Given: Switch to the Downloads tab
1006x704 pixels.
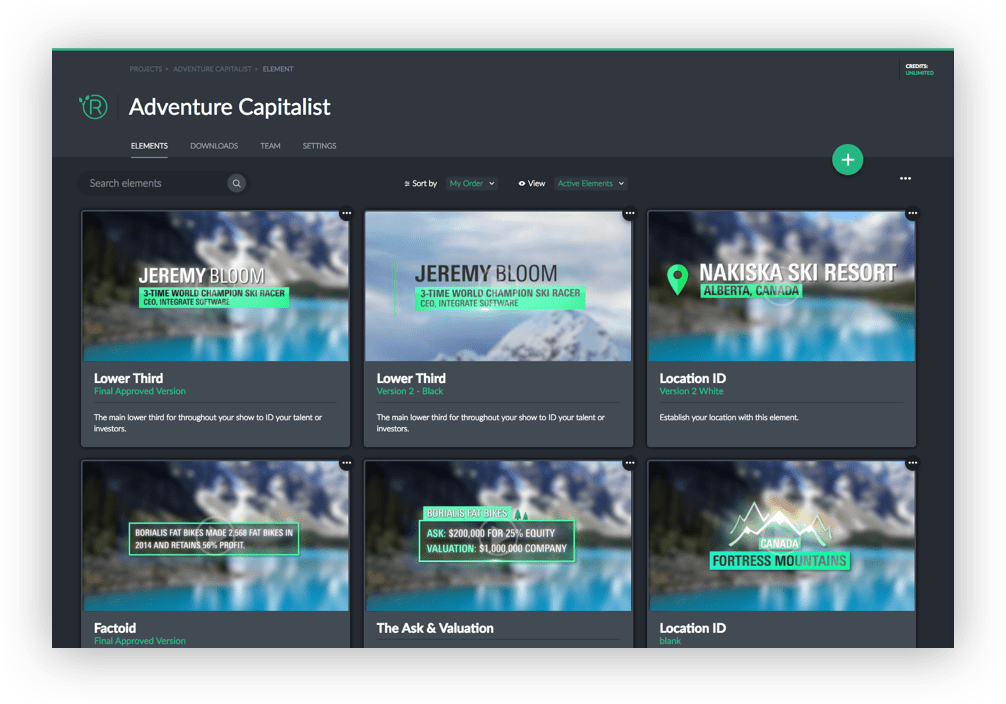Looking at the screenshot, I should [214, 146].
